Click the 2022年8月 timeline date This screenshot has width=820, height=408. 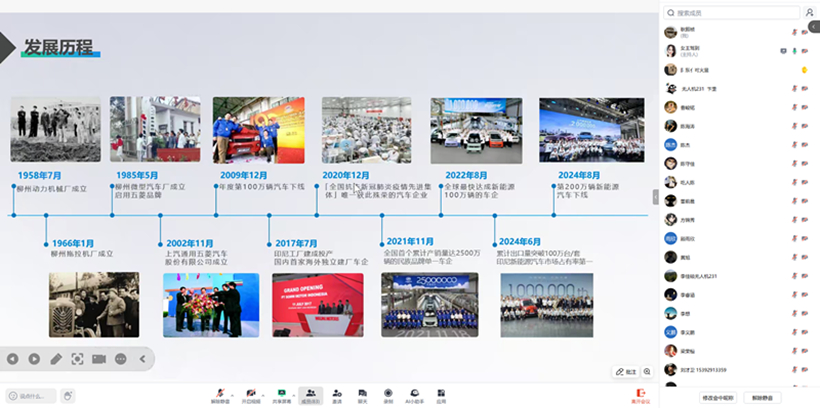(466, 175)
